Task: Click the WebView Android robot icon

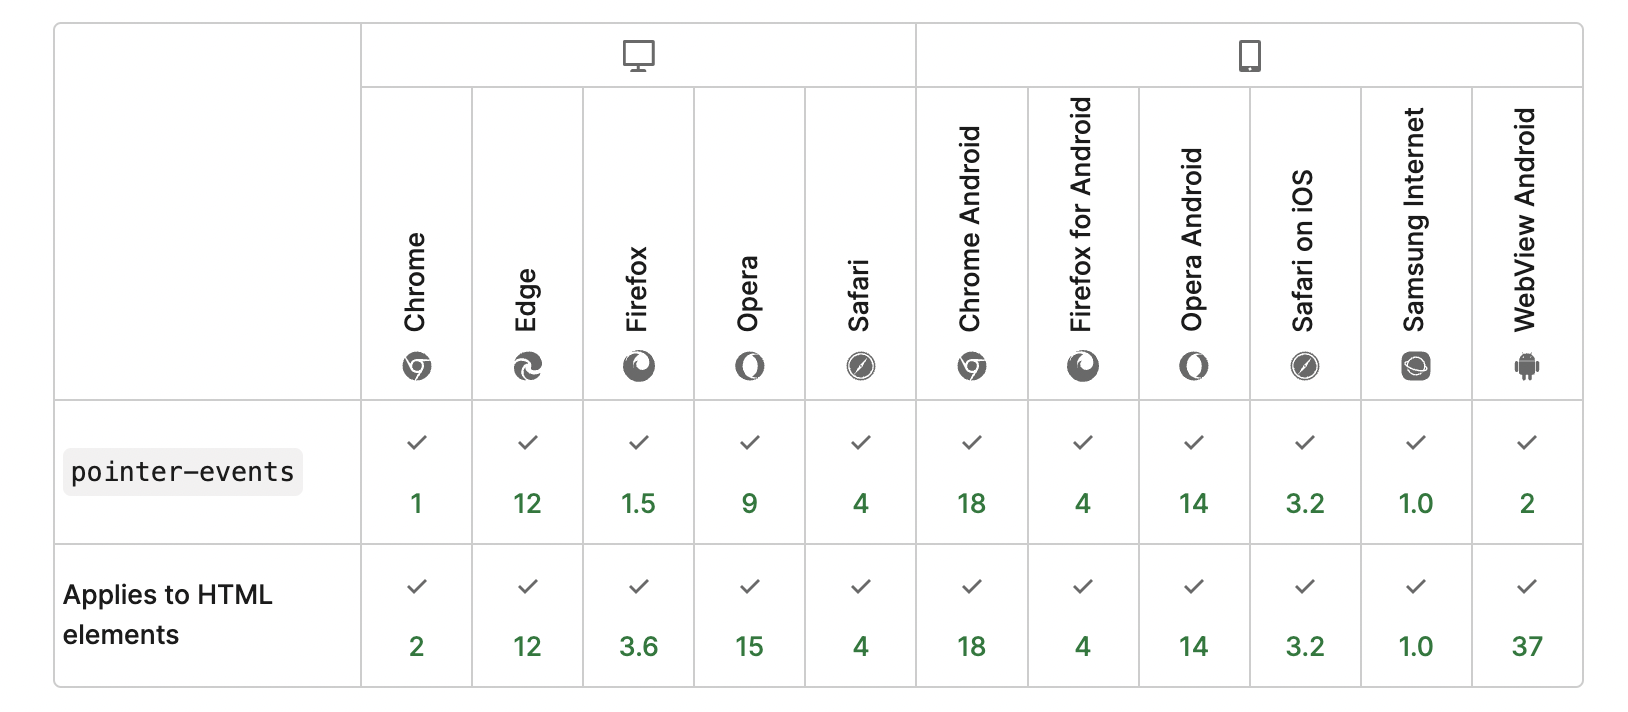Action: [1527, 367]
